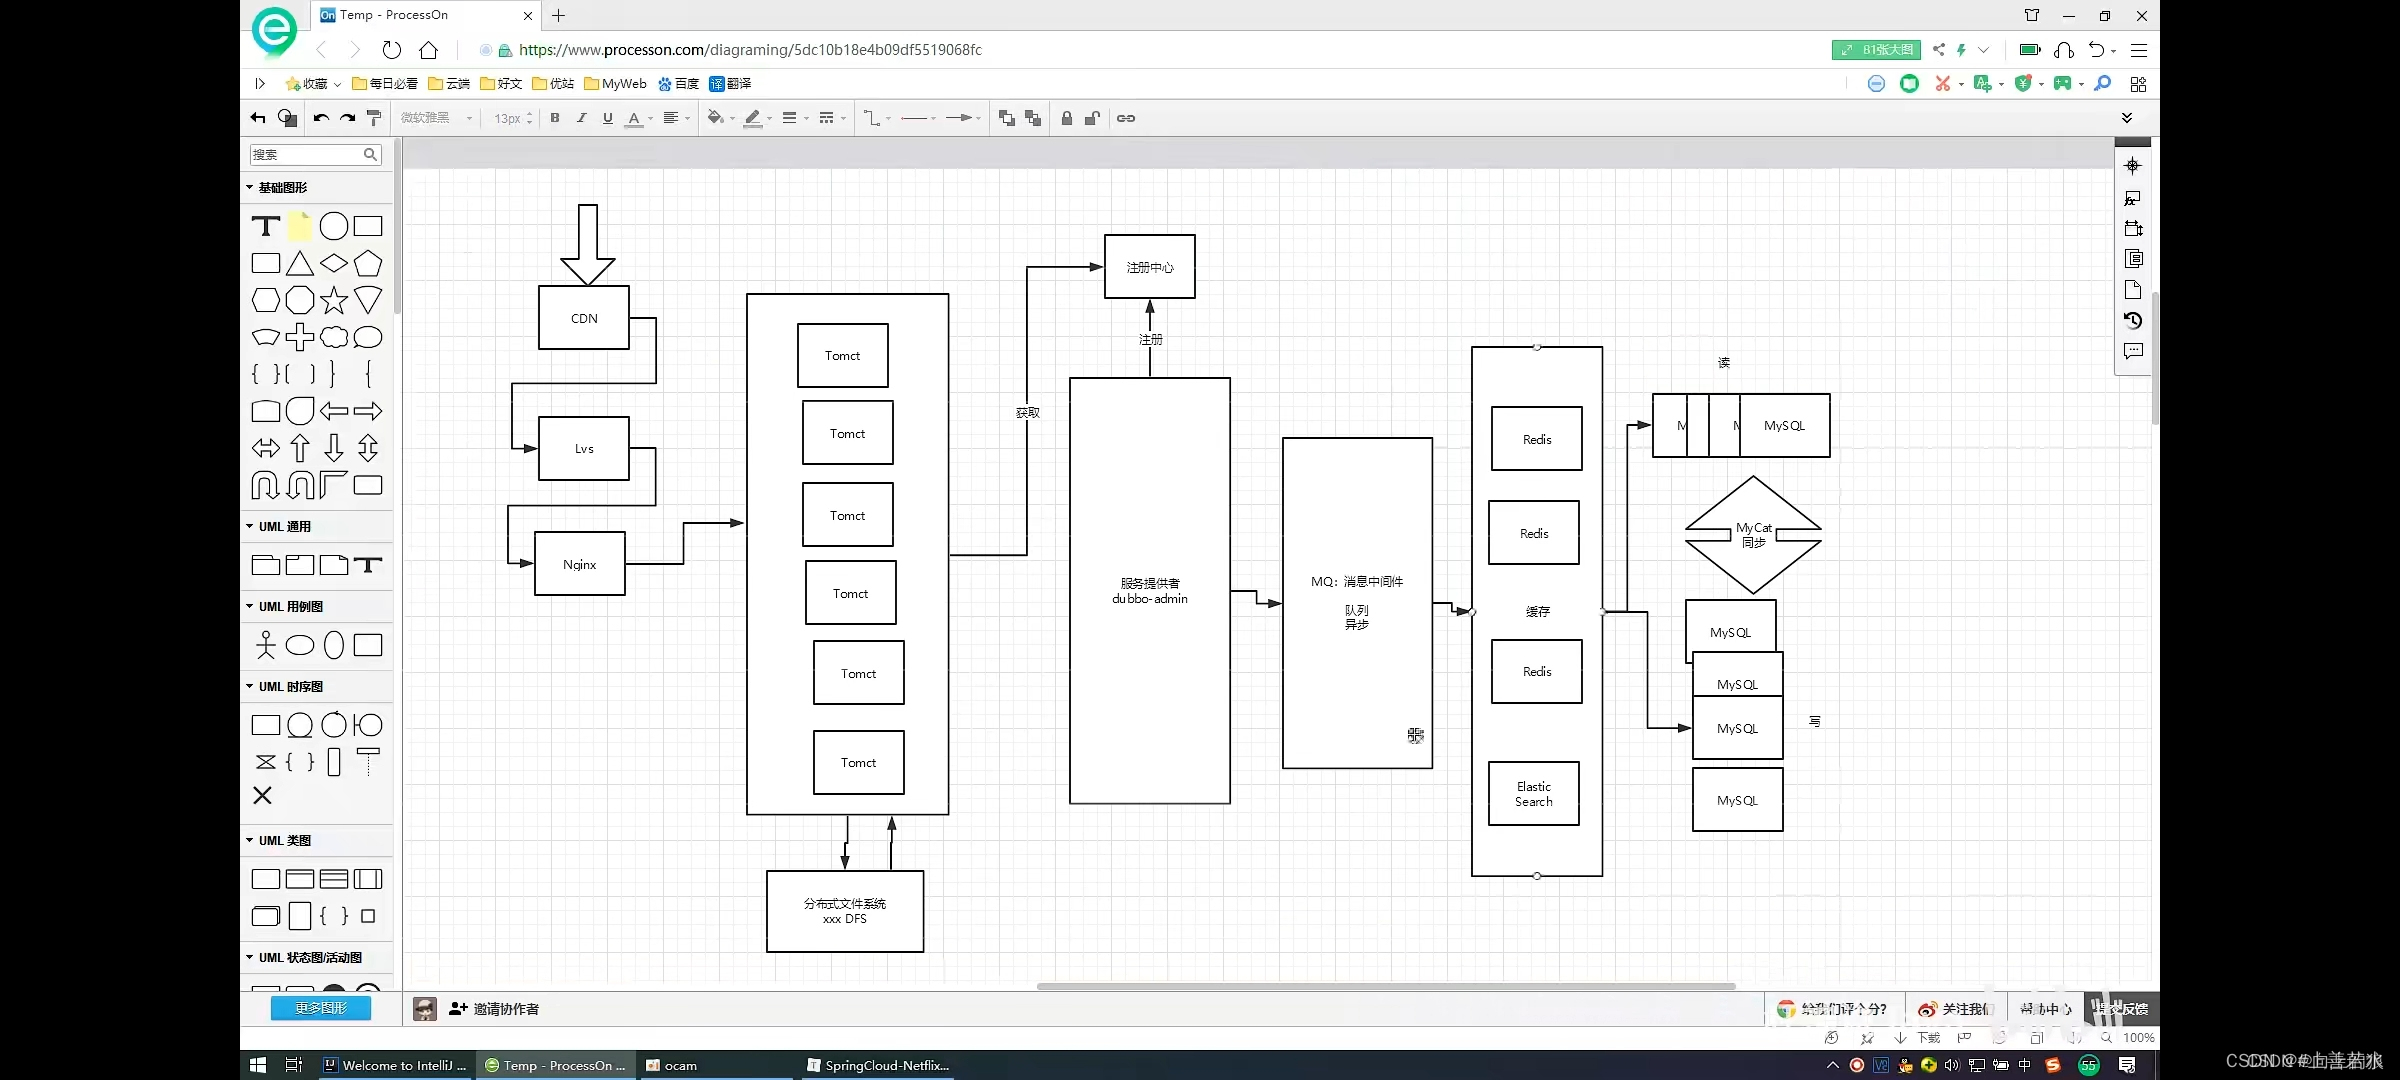Open the history clock panel icon
Image resolution: width=2400 pixels, height=1080 pixels.
[2133, 321]
